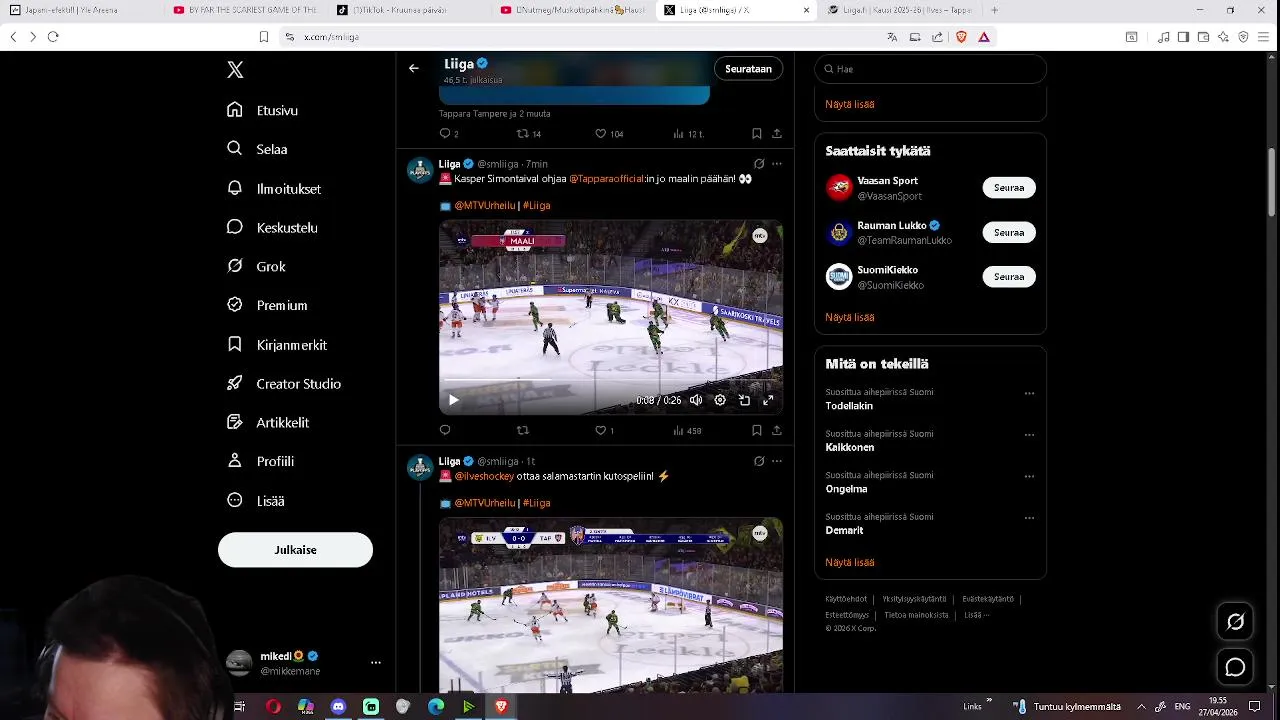Image resolution: width=1280 pixels, height=720 pixels.
Task: Open more menu on the 7min Liiga post
Action: [777, 164]
